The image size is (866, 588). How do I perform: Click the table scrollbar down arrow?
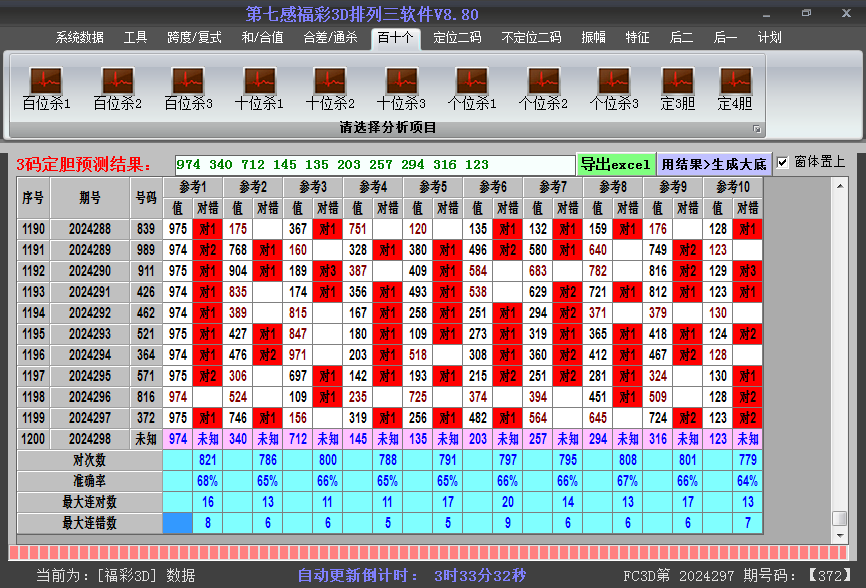[x=839, y=536]
